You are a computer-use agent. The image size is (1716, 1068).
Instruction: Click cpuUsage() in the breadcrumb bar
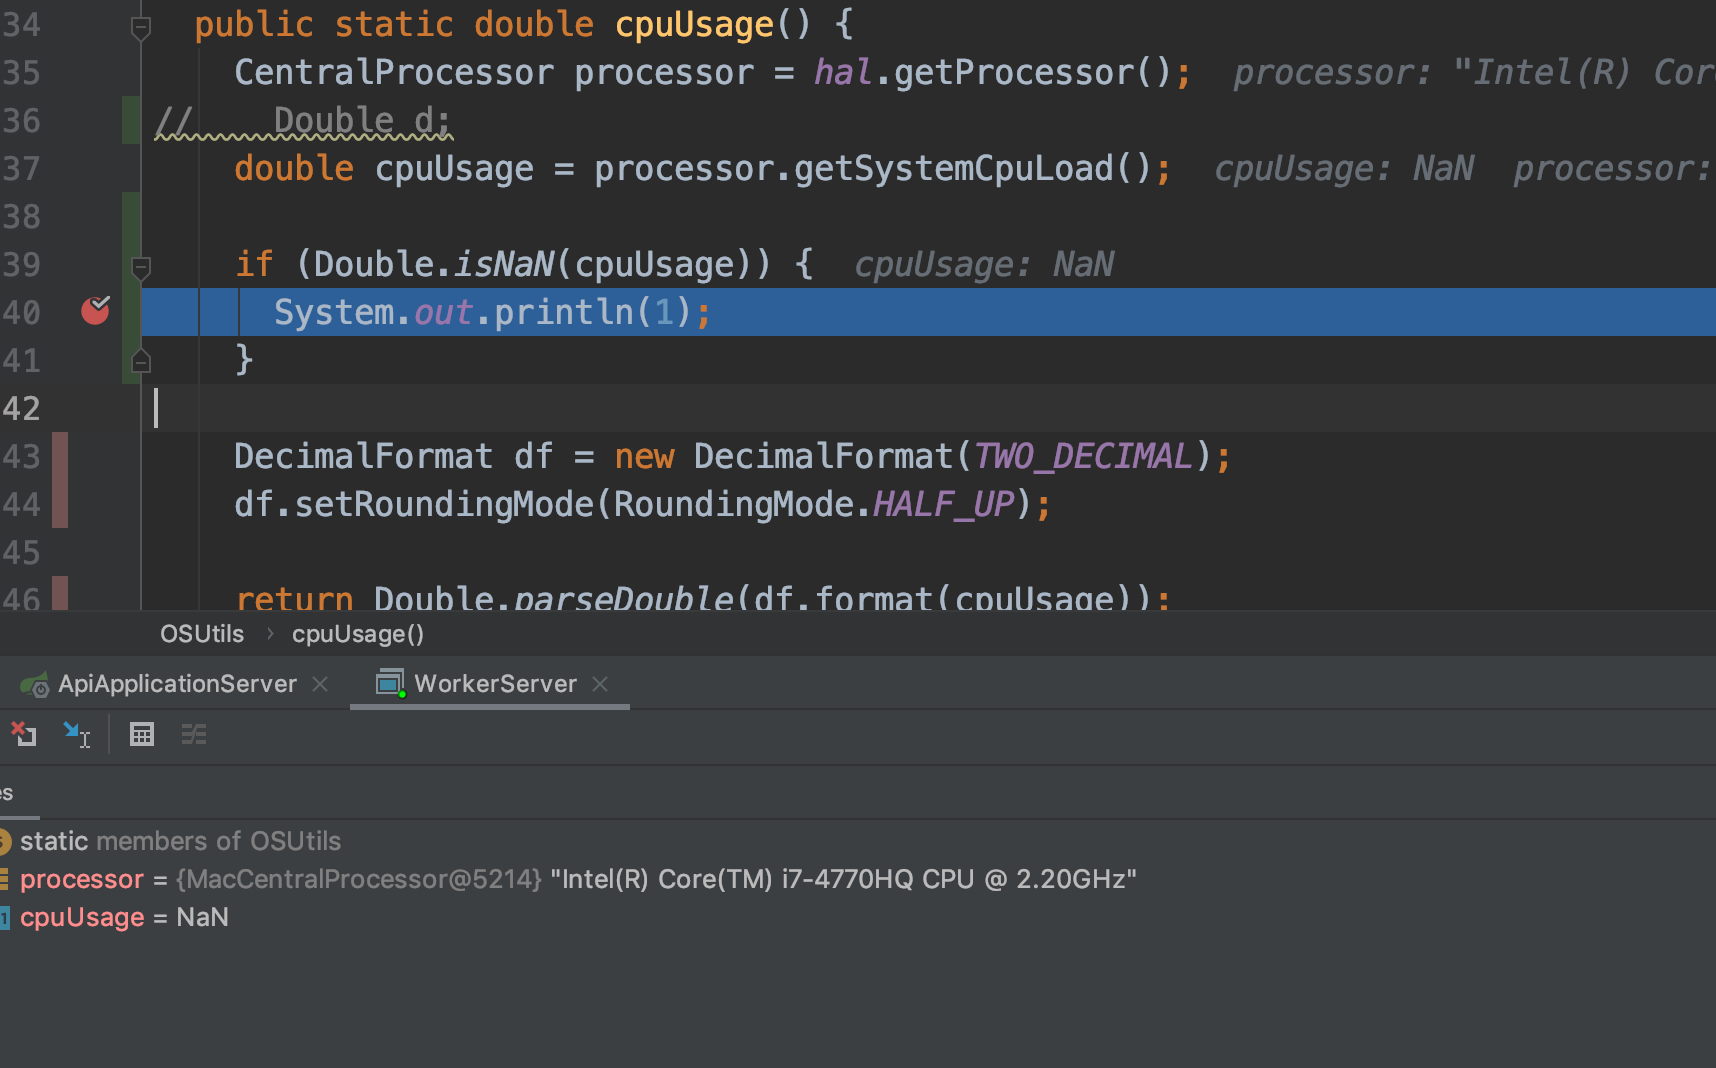357,633
